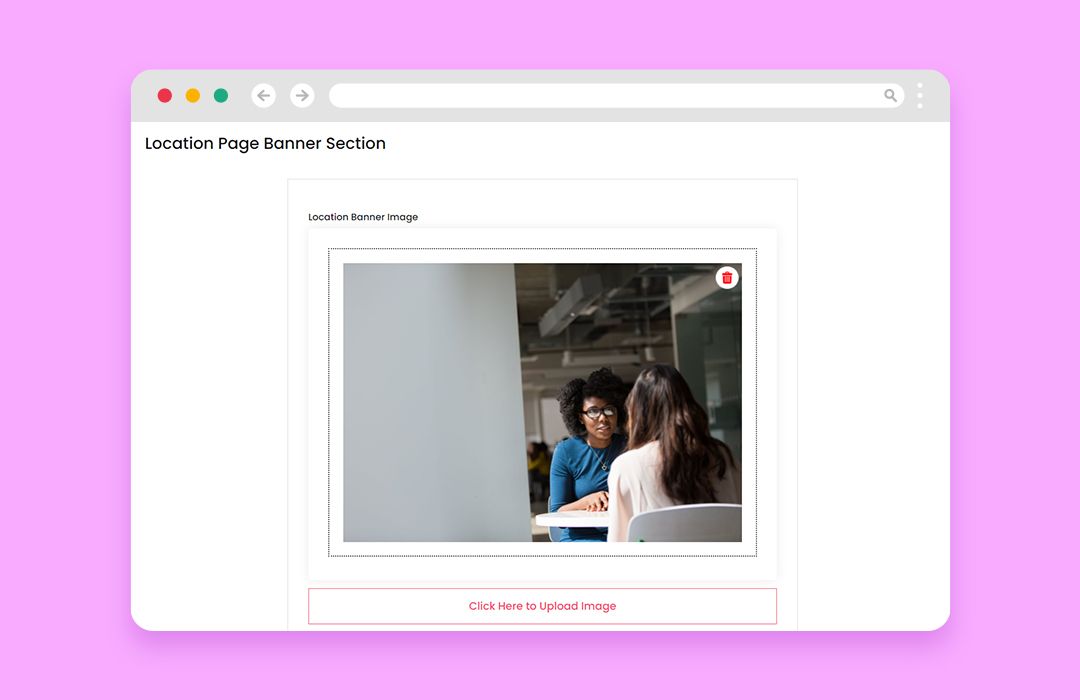Go forward using browser forward arrow
The image size is (1080, 700).
tap(302, 96)
